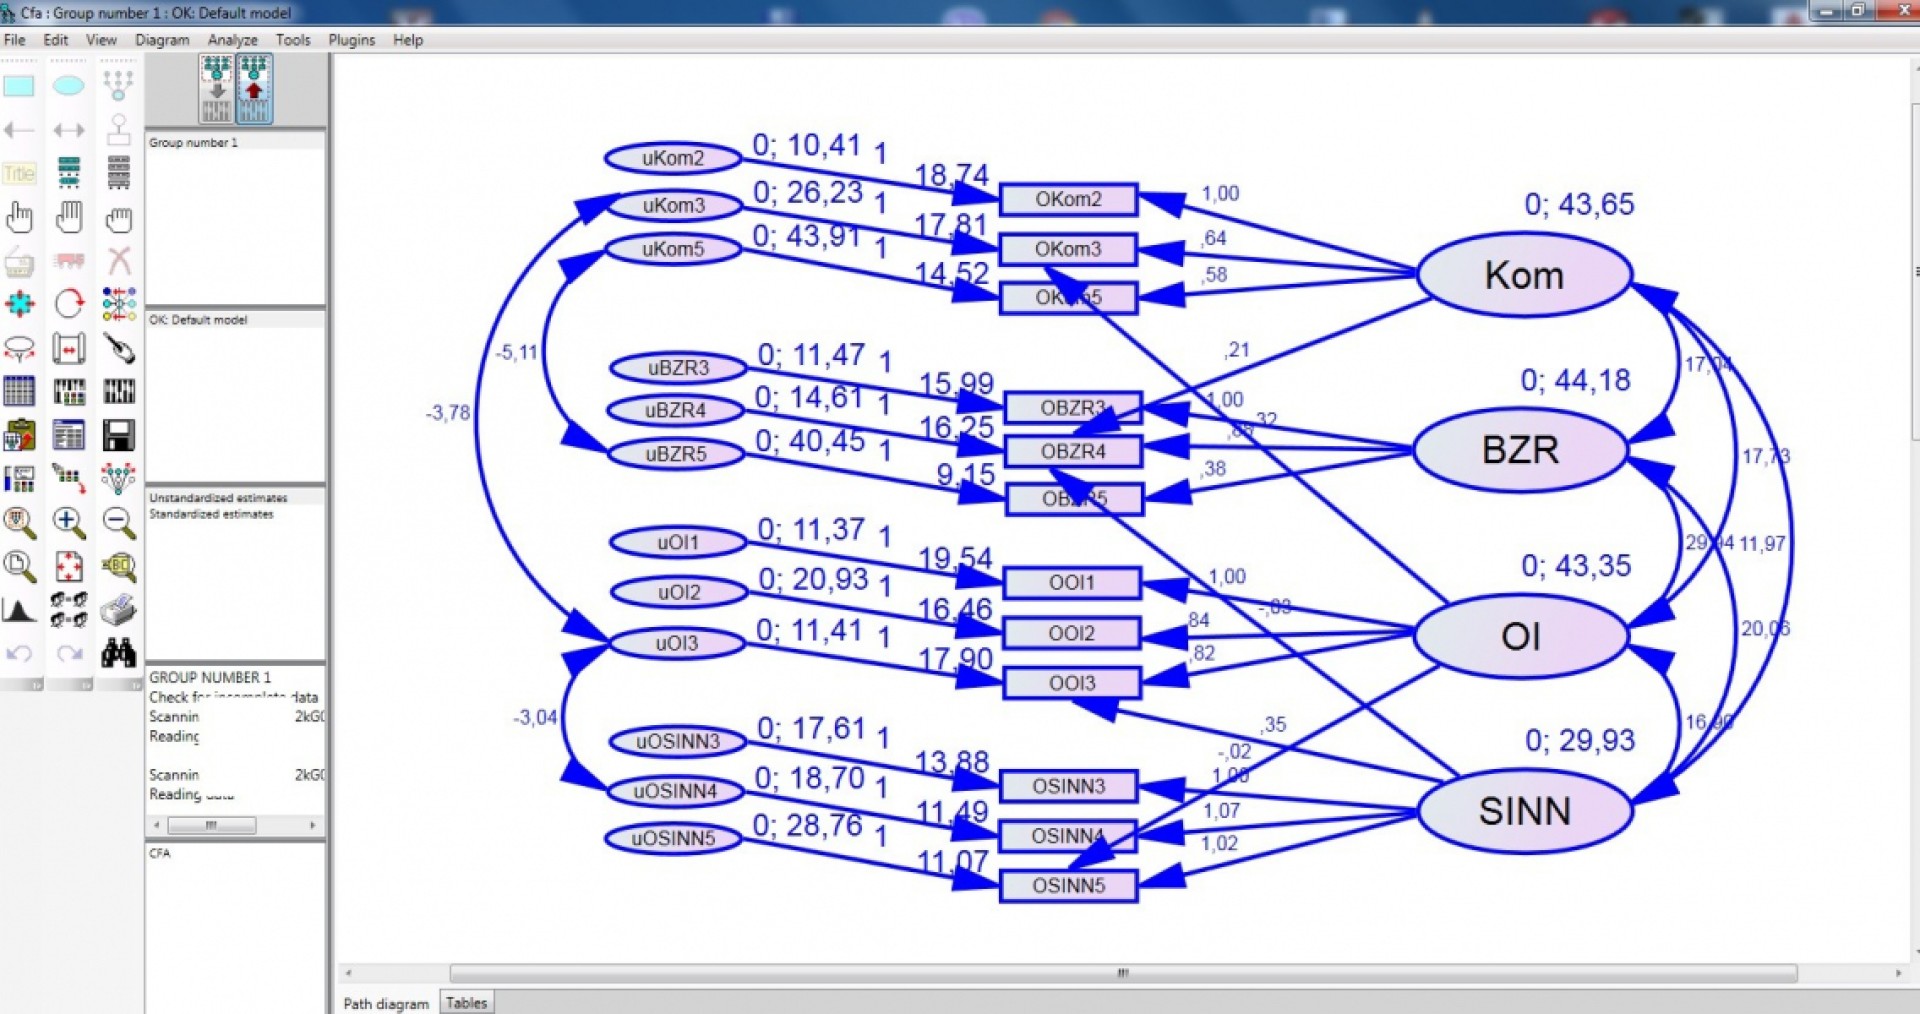Open the binoculars specification search tool
This screenshot has height=1014, width=1920.
coord(118,653)
